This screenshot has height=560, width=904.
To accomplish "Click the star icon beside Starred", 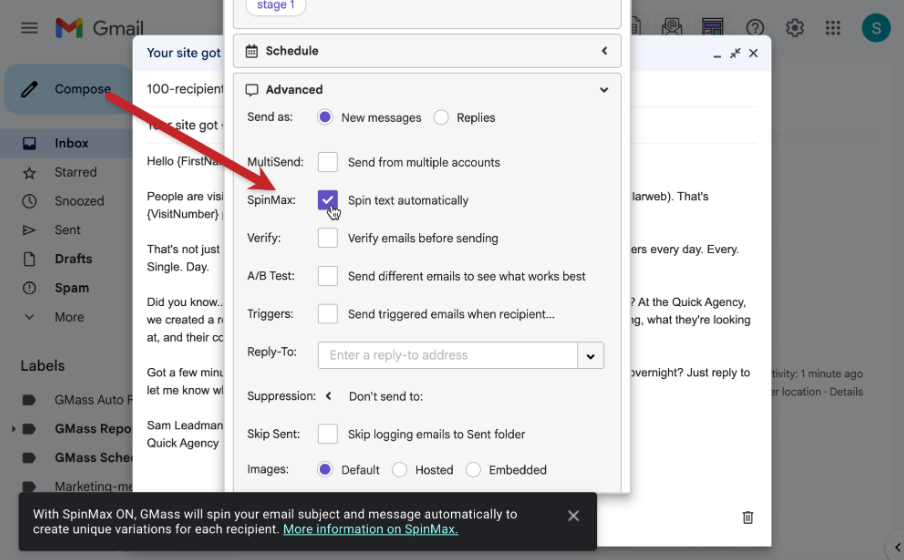I will pos(29,172).
